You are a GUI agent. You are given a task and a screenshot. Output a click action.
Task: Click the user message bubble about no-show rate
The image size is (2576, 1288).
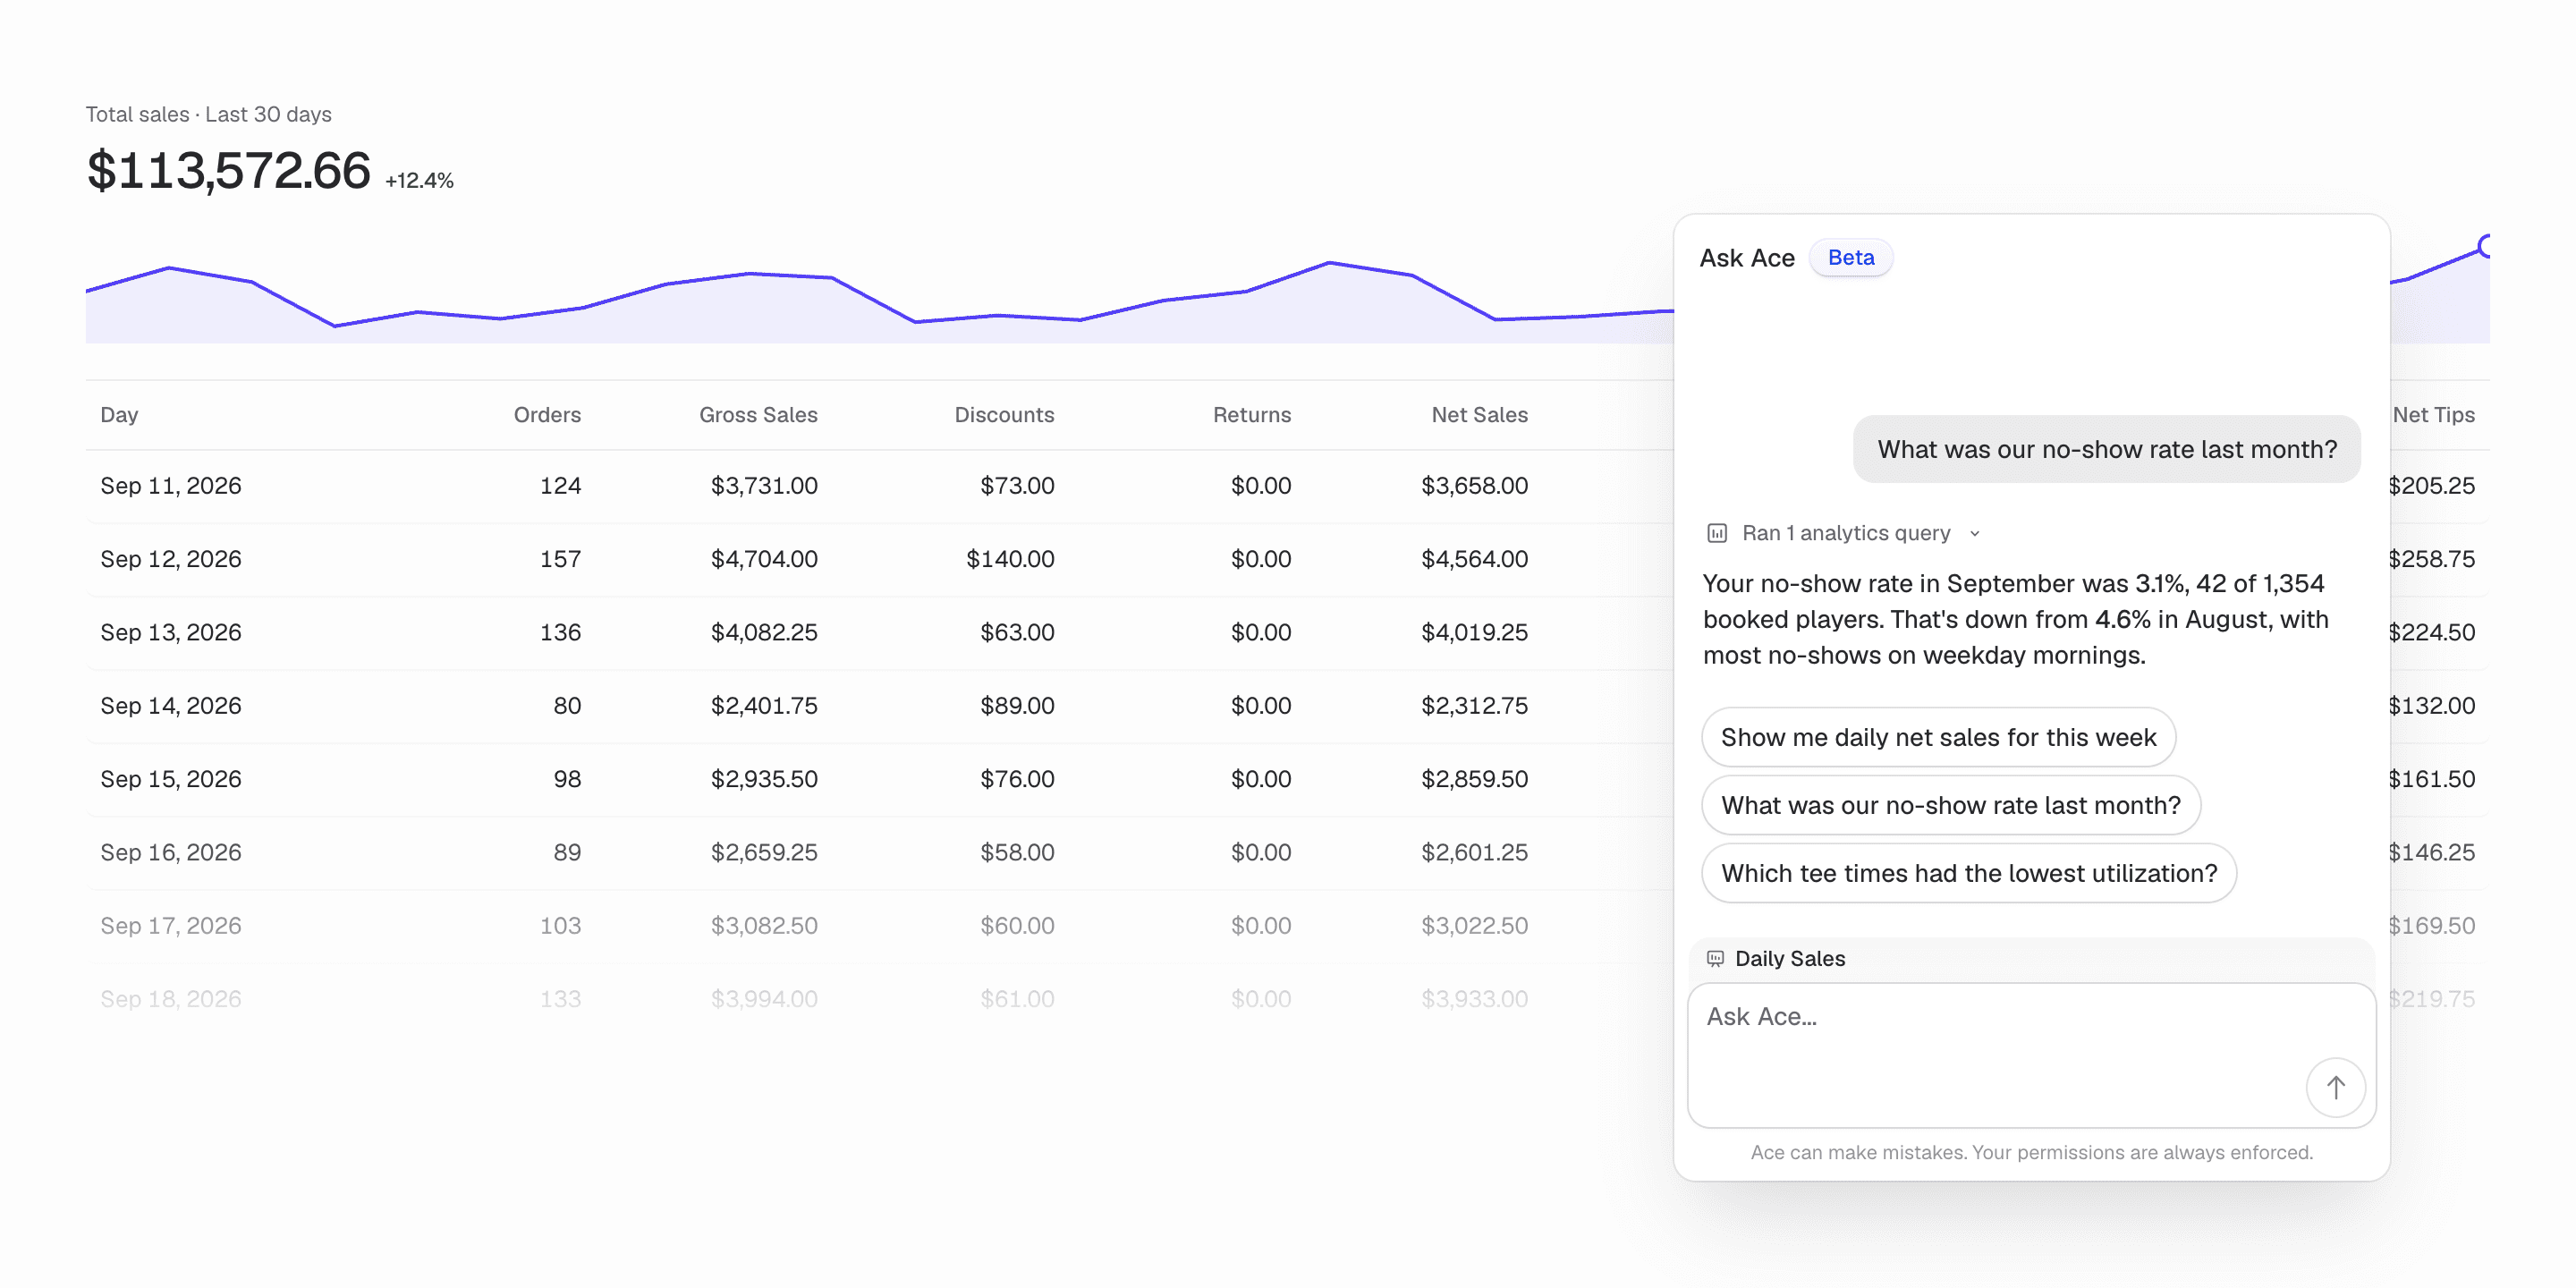coord(2107,449)
